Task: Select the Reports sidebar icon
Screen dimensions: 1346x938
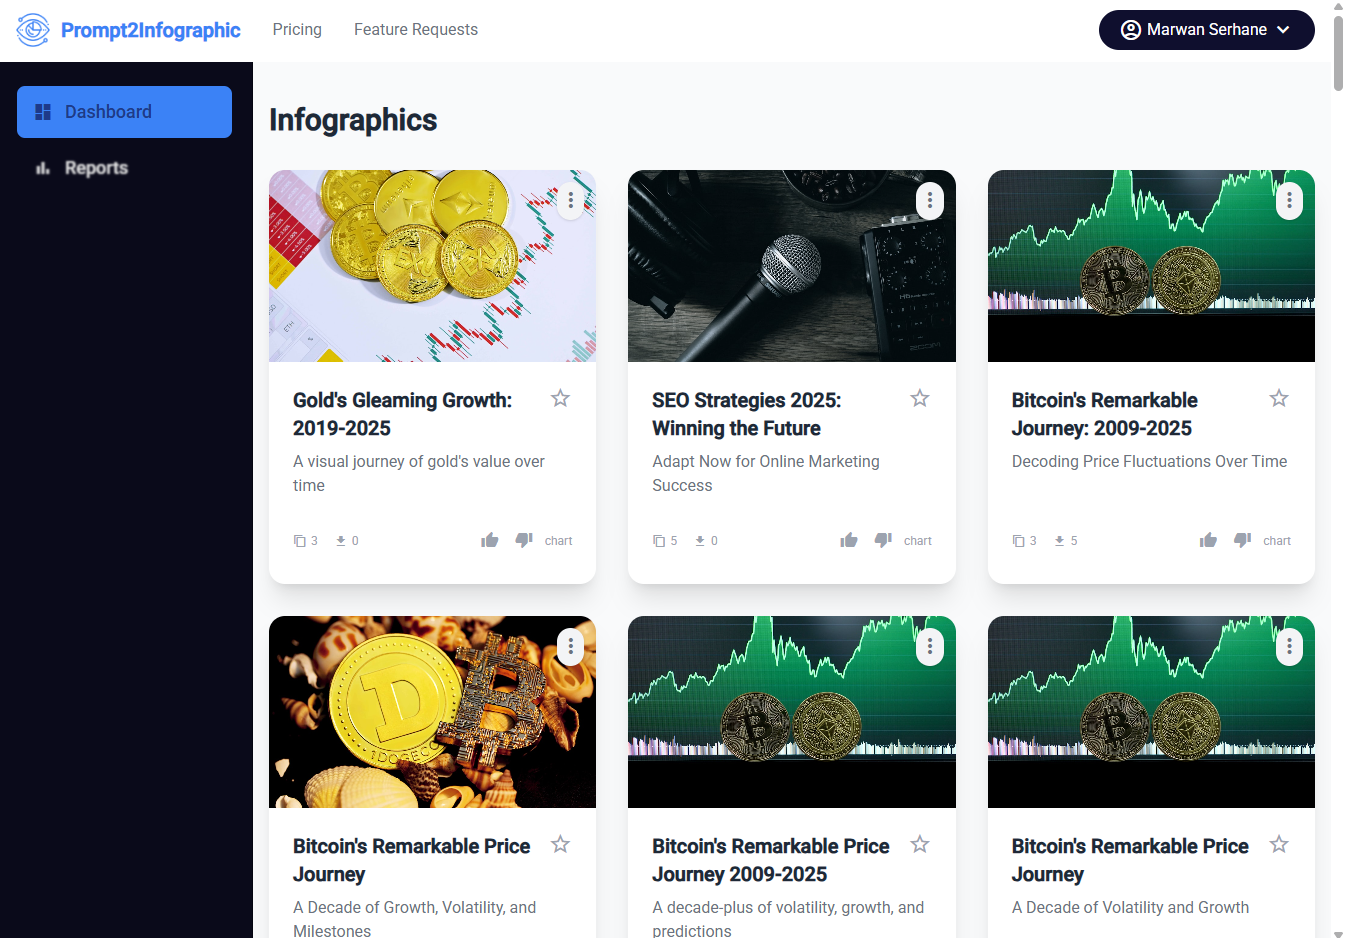Action: tap(41, 168)
